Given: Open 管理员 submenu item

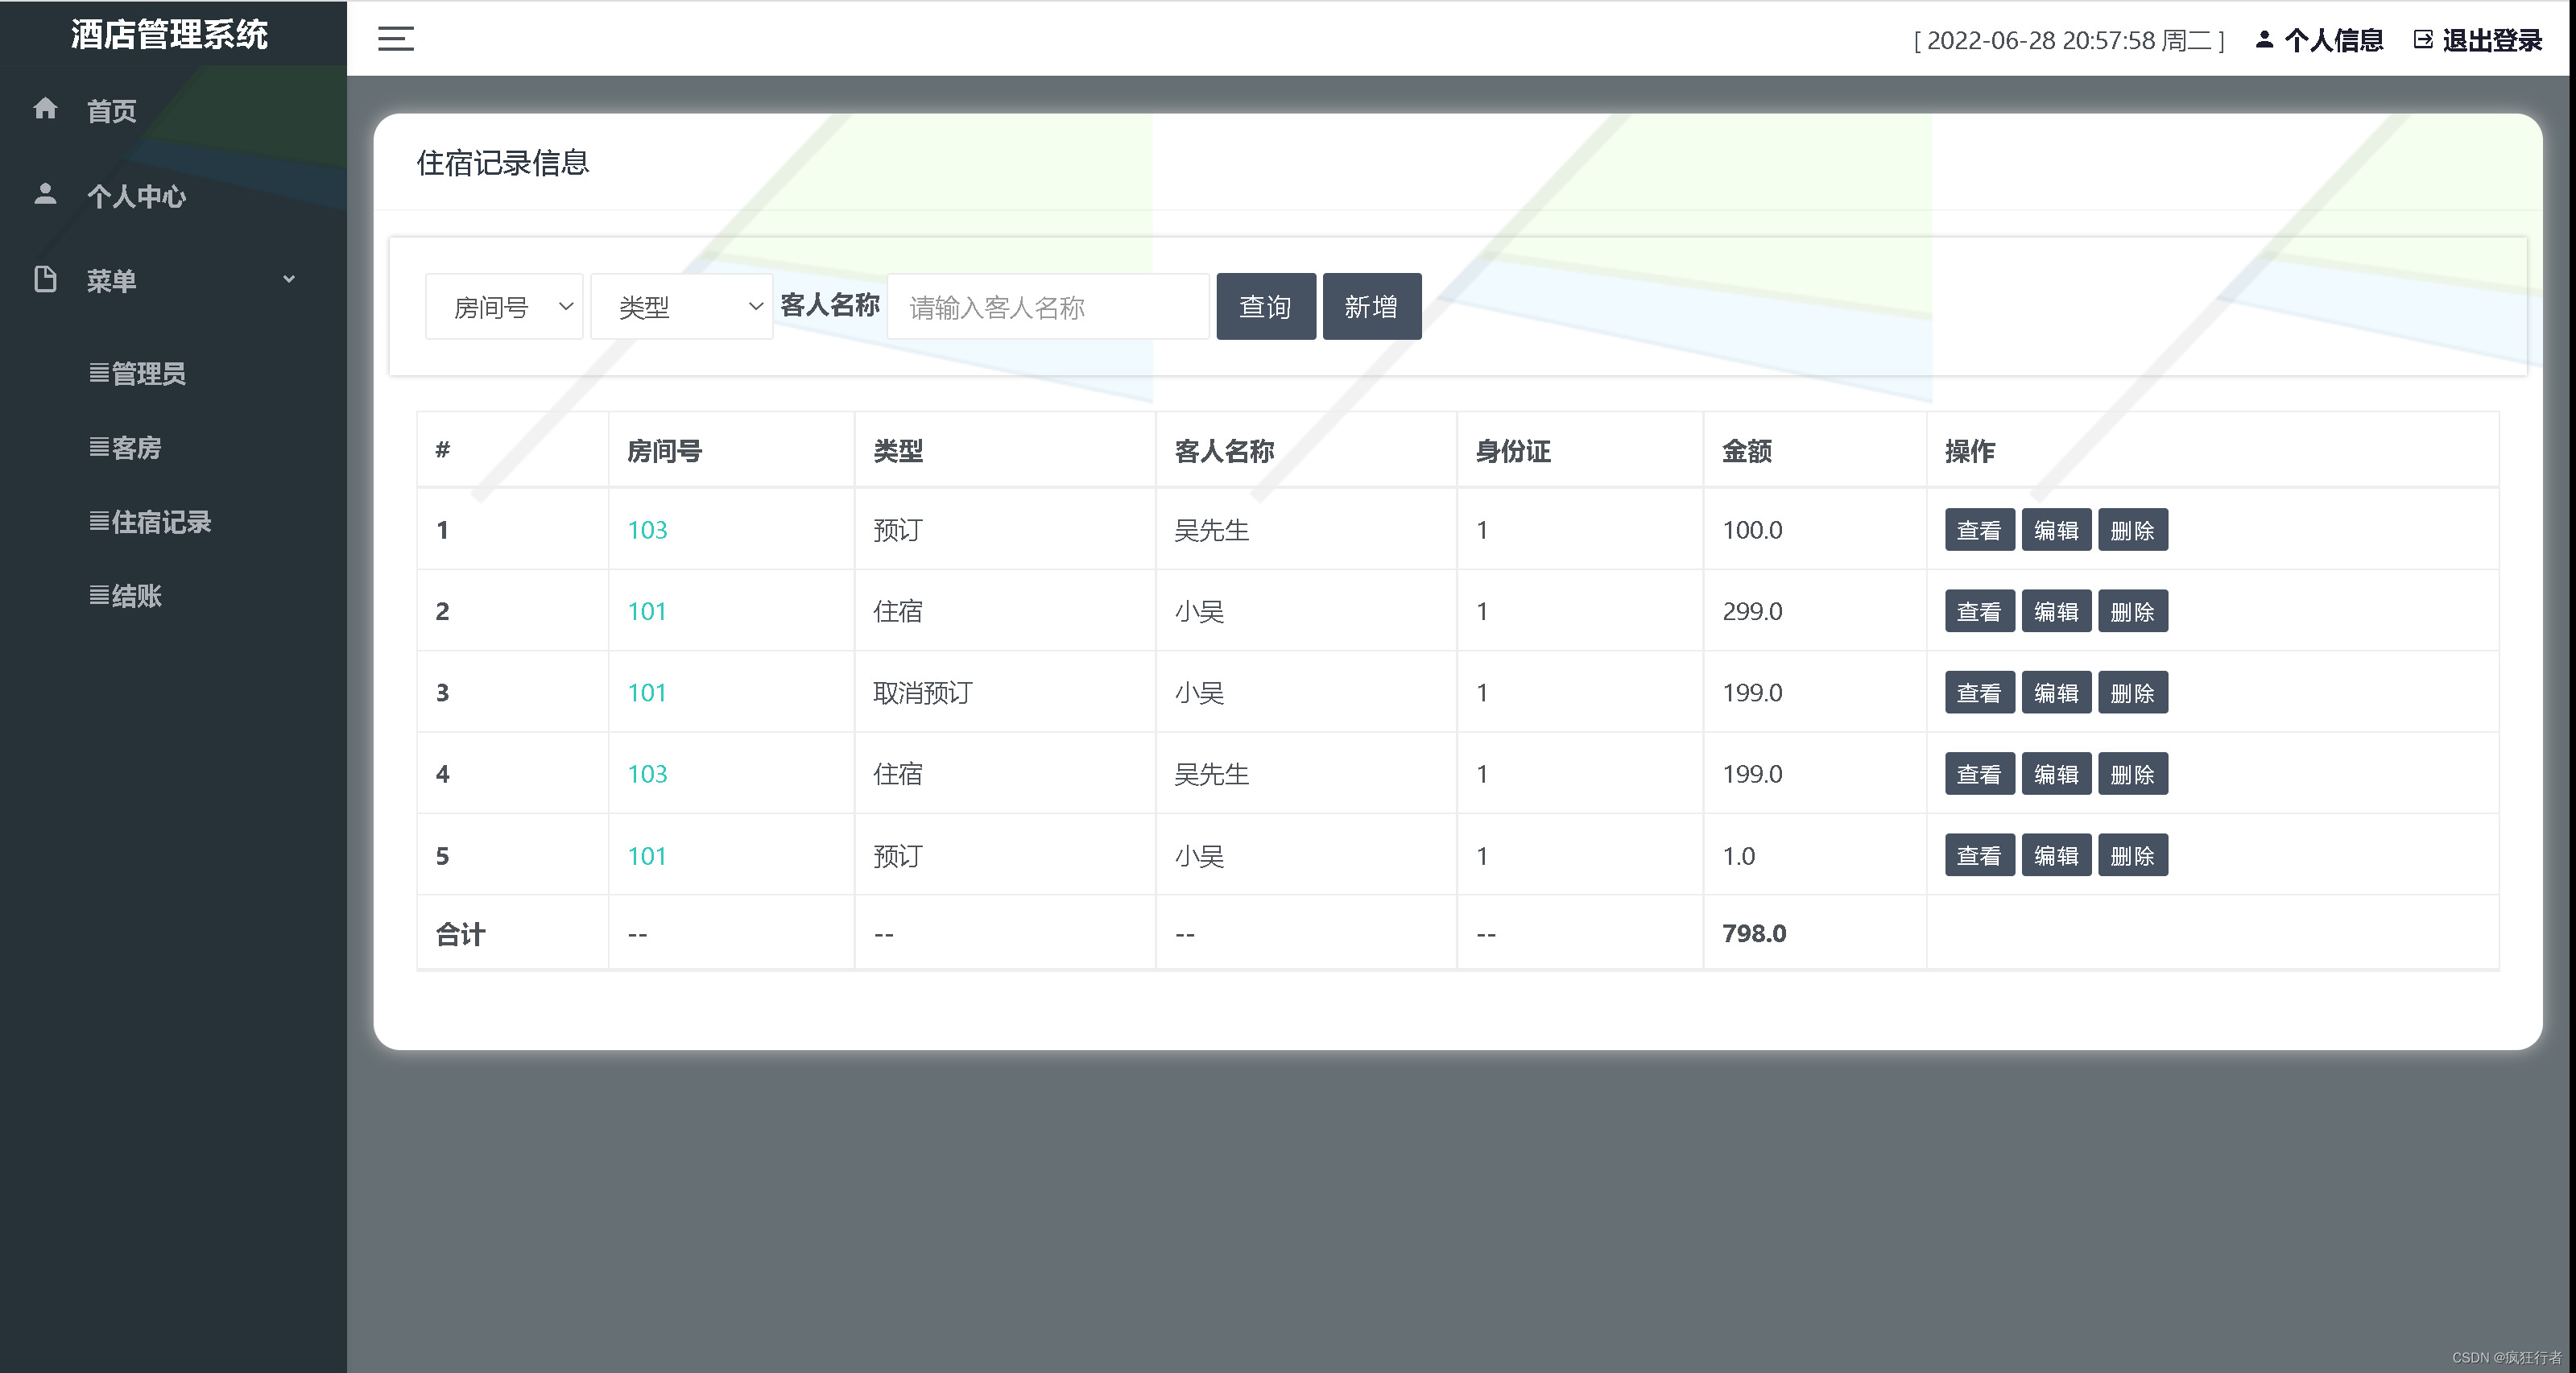Looking at the screenshot, I should 138,374.
